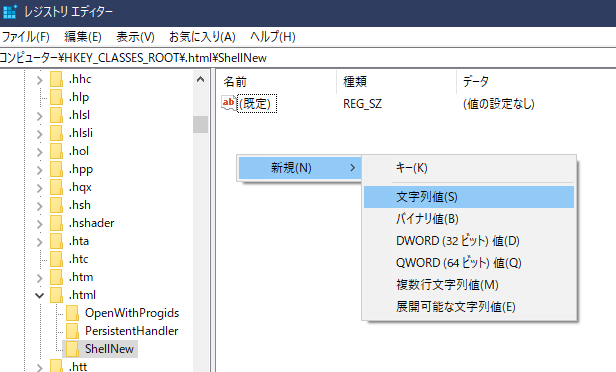Select the (既定) string value icon
This screenshot has height=372, width=616.
point(229,103)
